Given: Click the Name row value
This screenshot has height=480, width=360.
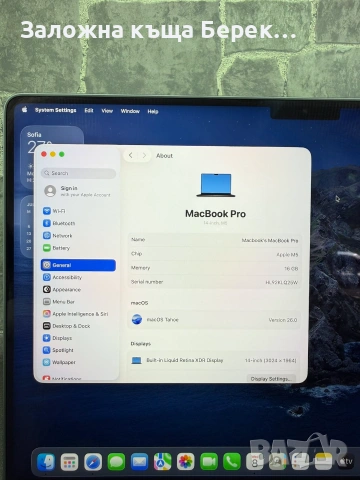Looking at the screenshot, I should (270, 240).
